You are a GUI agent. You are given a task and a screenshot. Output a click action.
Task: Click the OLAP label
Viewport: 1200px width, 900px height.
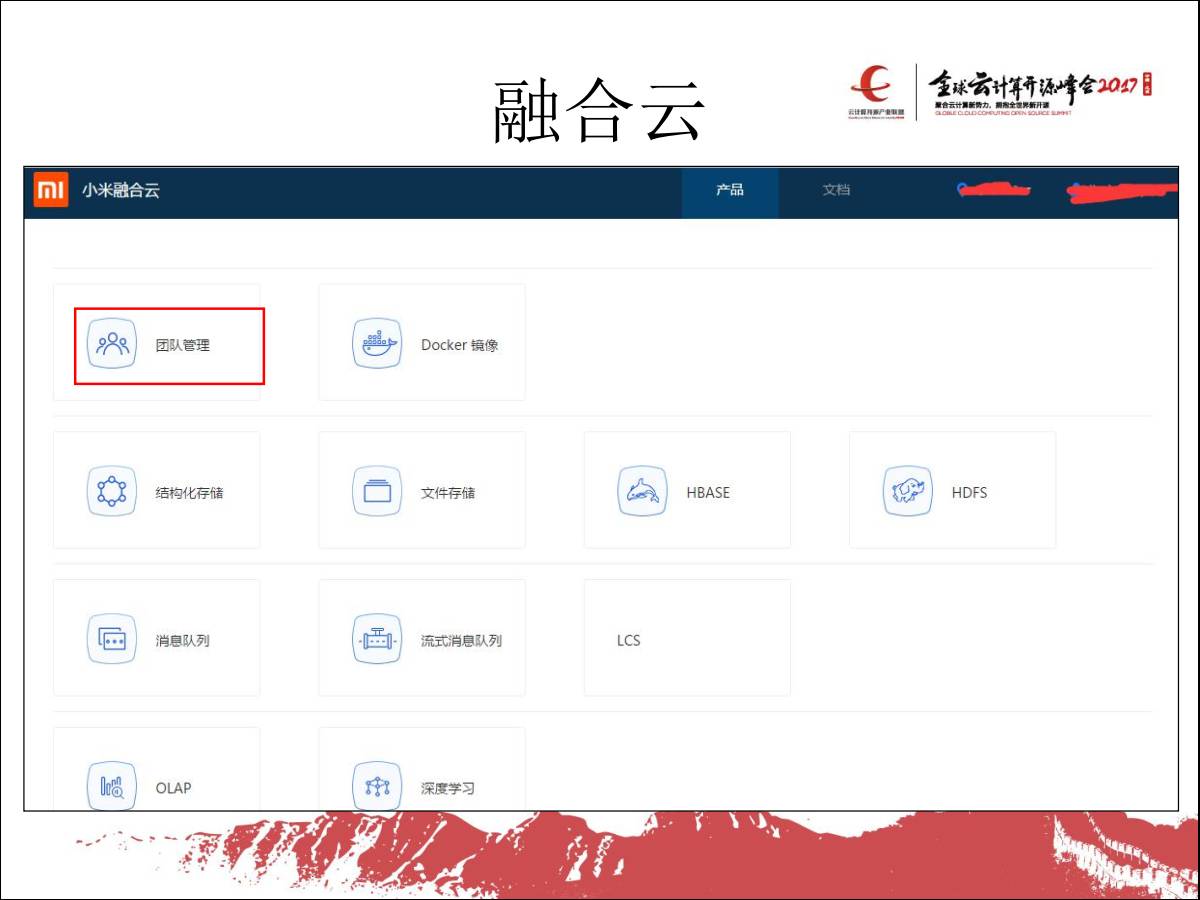tap(173, 788)
